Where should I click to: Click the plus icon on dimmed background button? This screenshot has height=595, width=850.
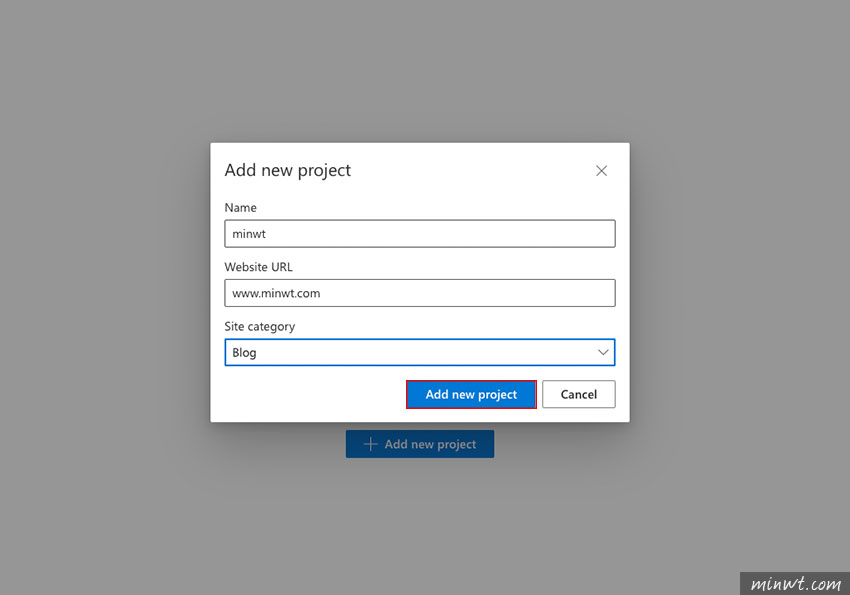tap(370, 444)
